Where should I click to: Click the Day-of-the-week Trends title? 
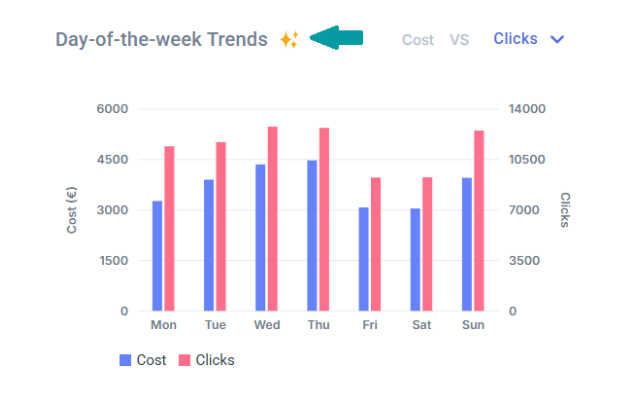coord(161,40)
